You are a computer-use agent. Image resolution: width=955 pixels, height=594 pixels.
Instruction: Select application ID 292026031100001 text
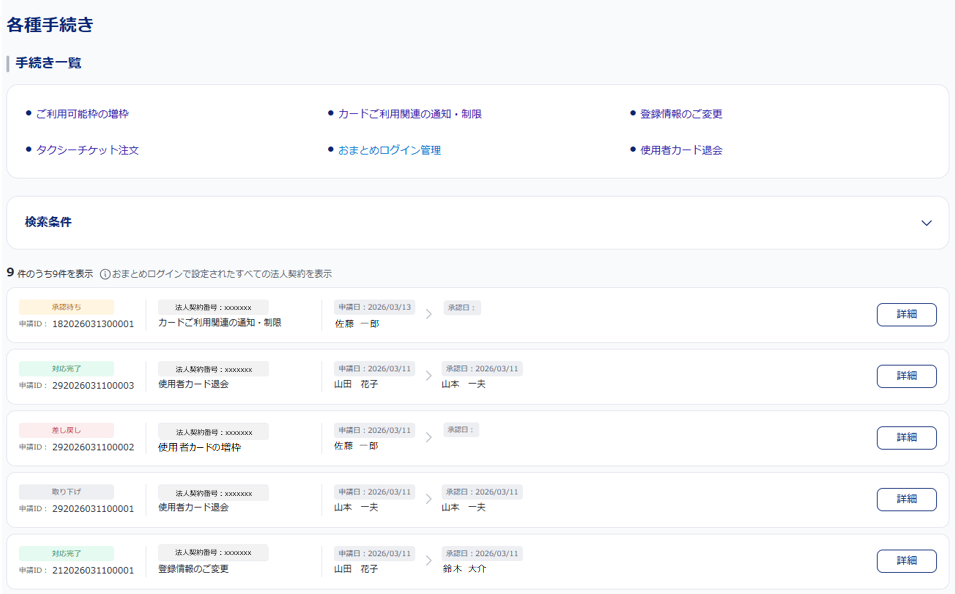[93, 509]
